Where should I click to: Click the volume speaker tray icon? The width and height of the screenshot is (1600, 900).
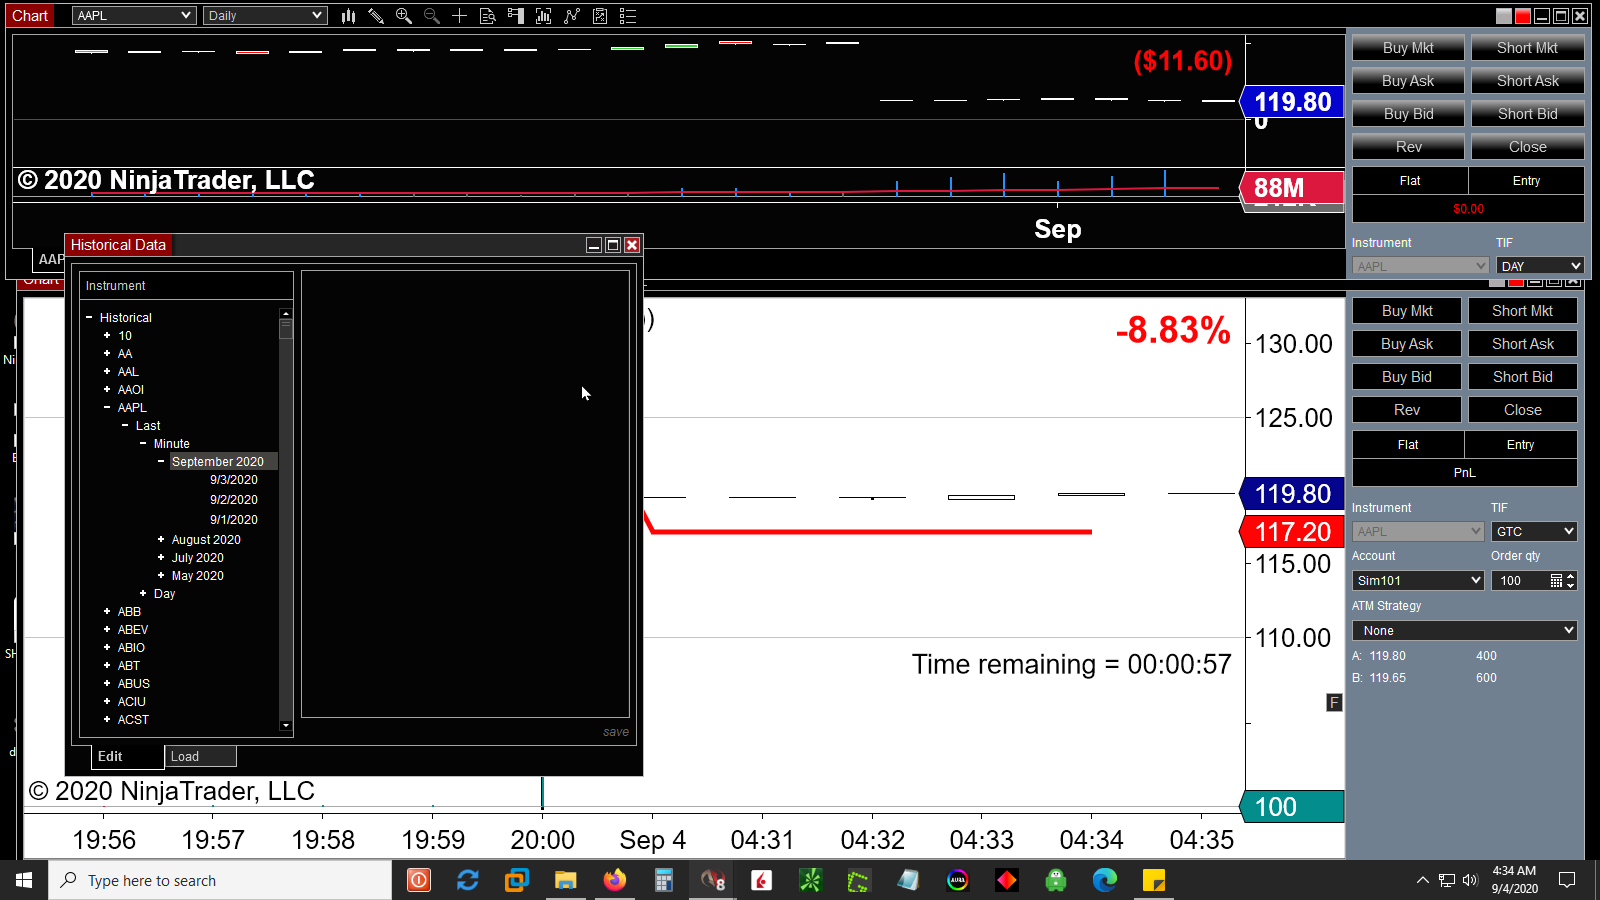click(x=1470, y=880)
